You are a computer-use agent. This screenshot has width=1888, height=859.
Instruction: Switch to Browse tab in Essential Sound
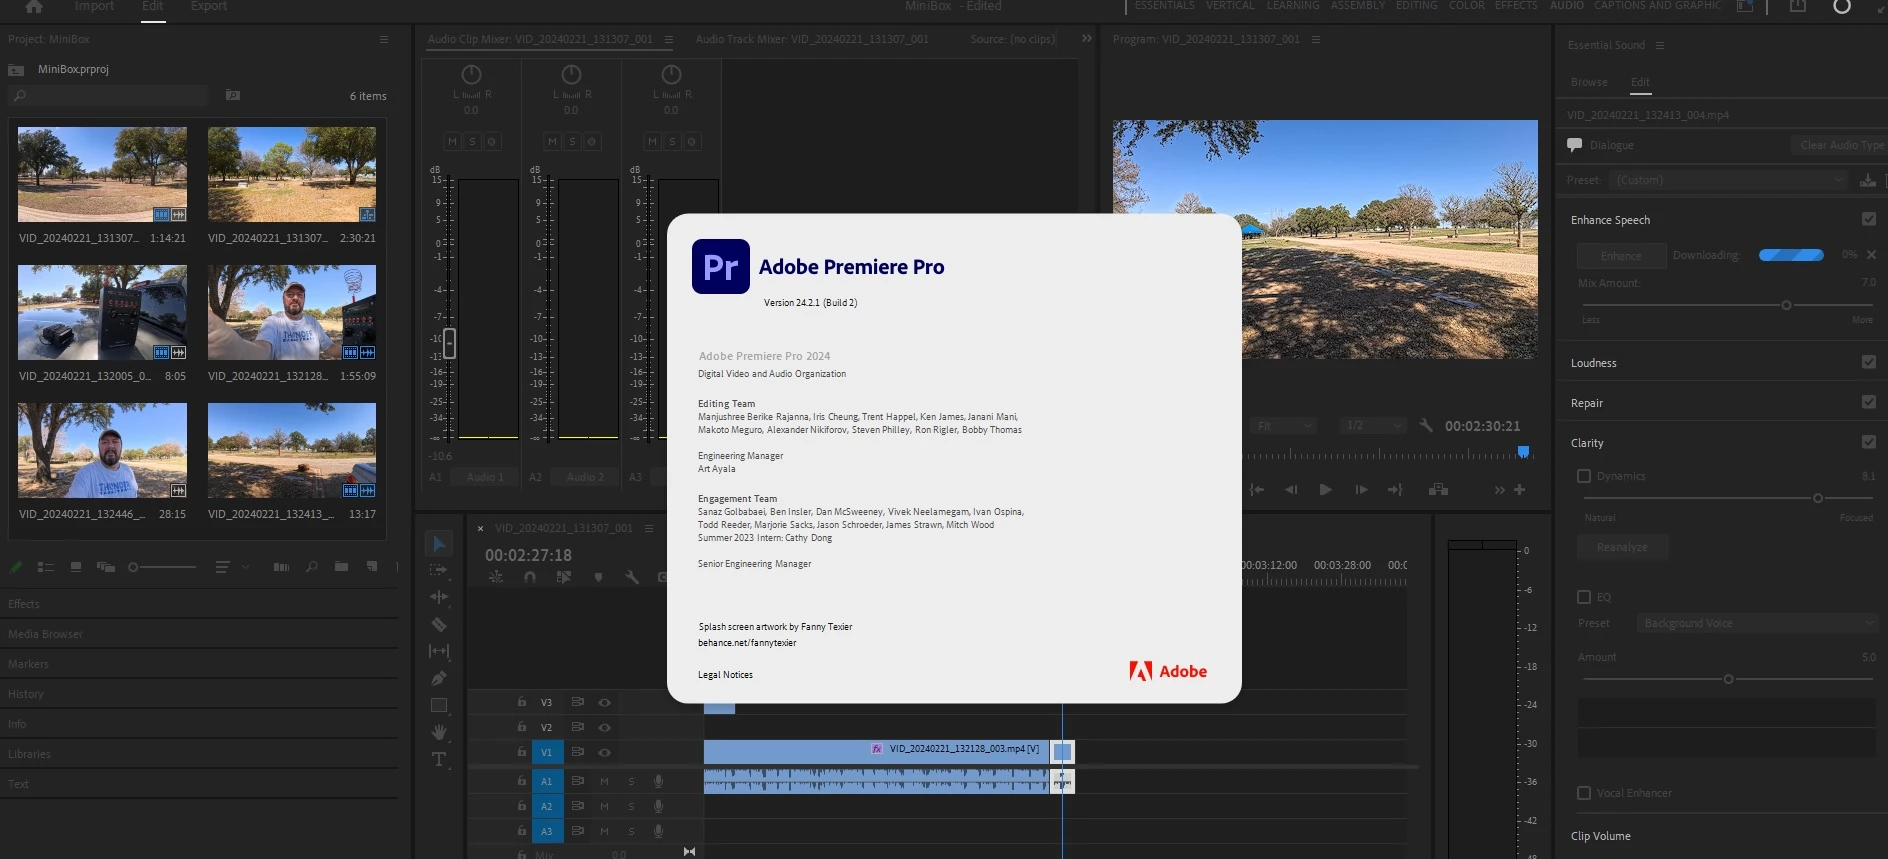tap(1589, 82)
